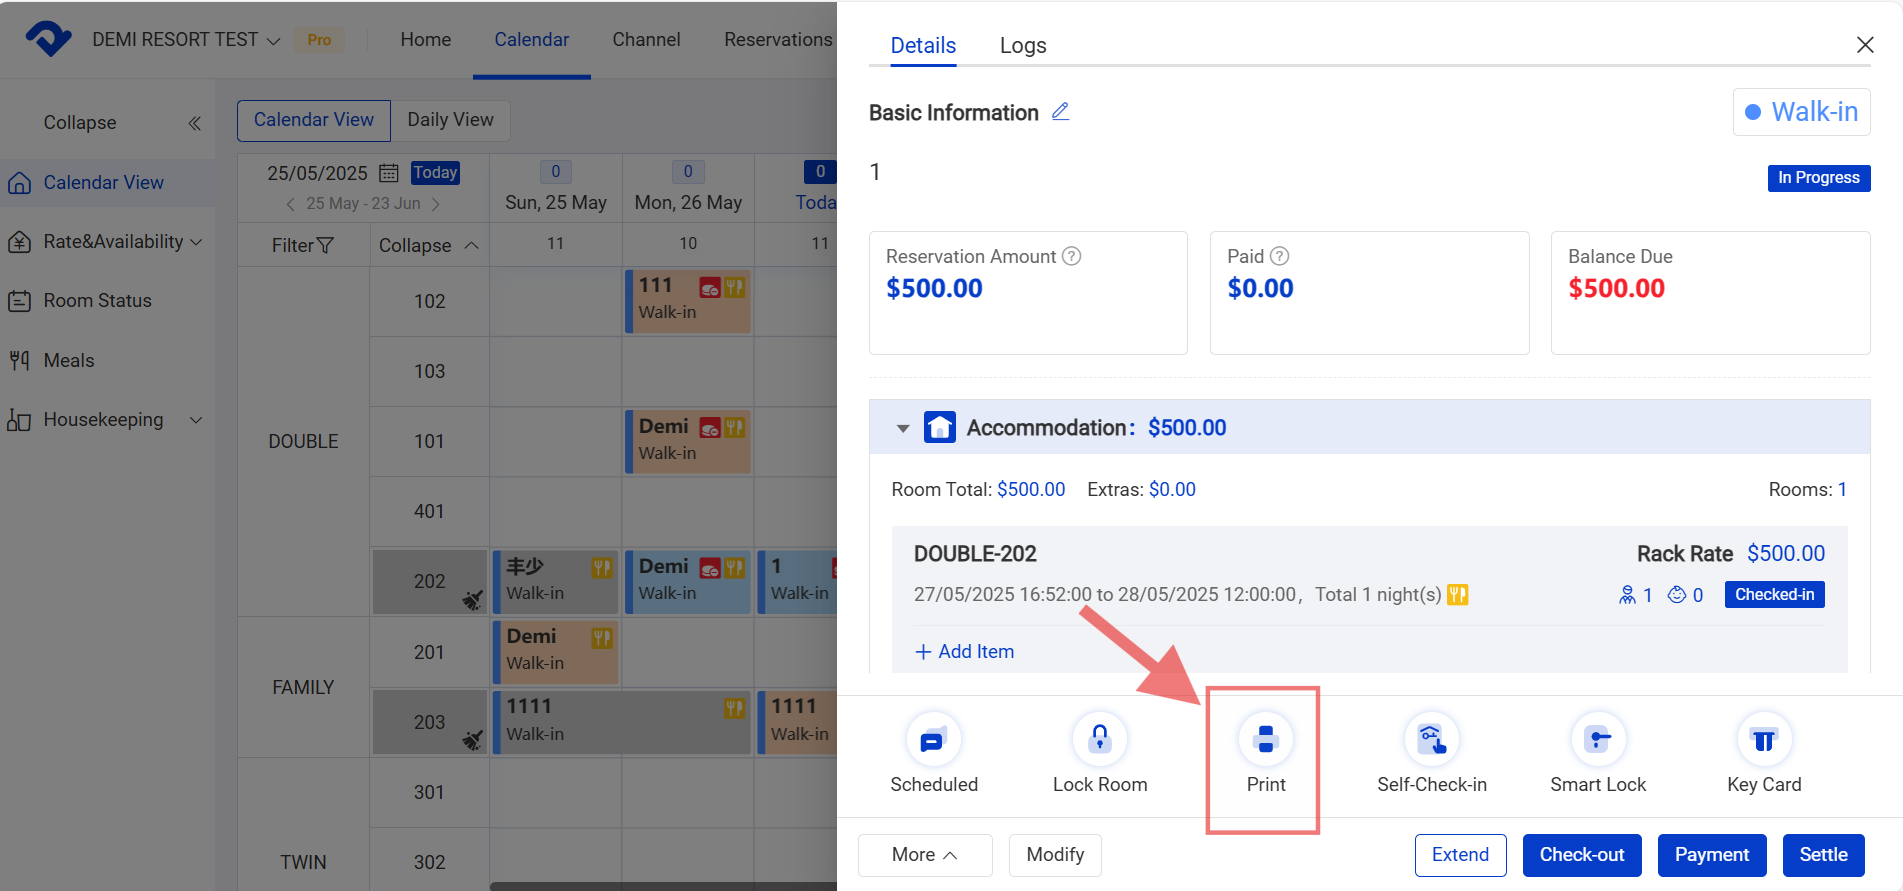Click Reservation Amount help icon
The height and width of the screenshot is (891, 1903).
tap(1072, 256)
